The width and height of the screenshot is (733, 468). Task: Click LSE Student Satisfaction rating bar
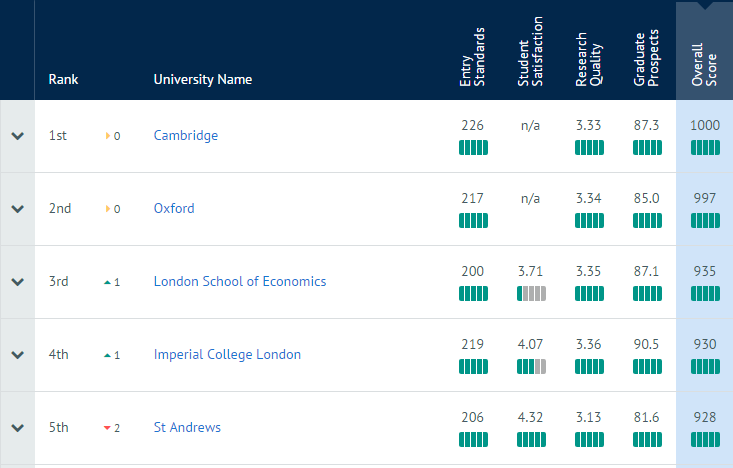coord(531,294)
